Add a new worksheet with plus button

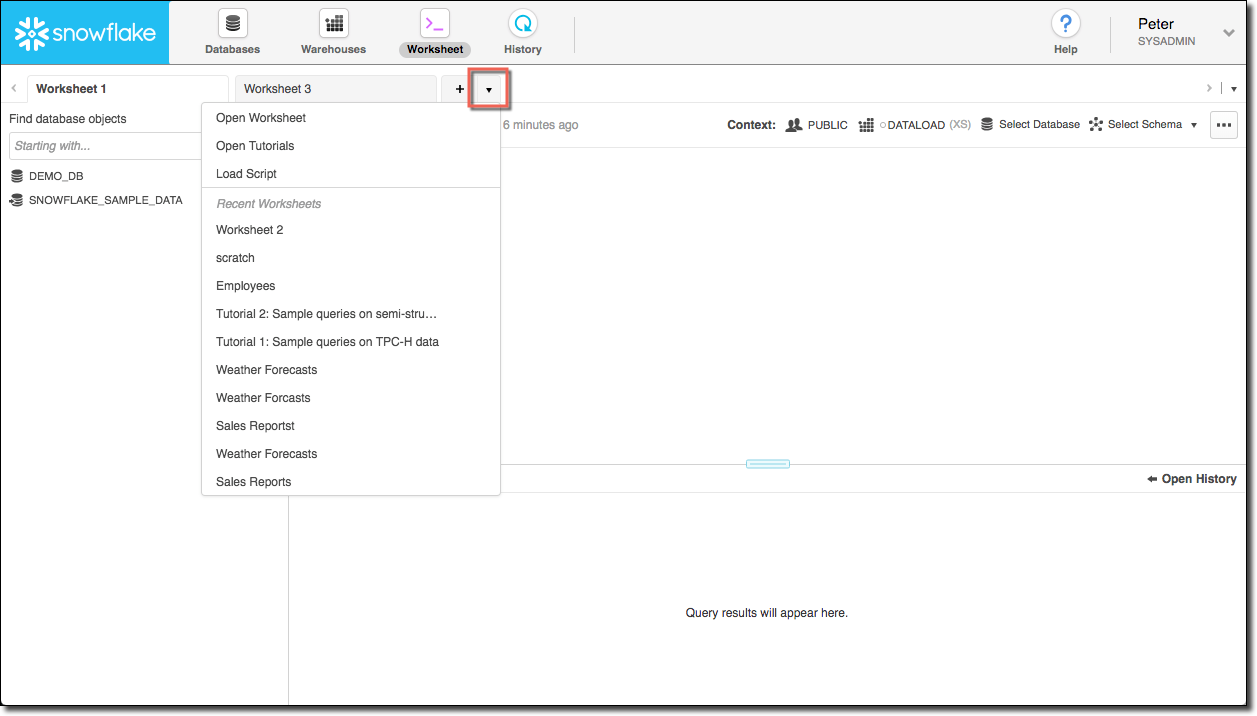click(x=459, y=89)
